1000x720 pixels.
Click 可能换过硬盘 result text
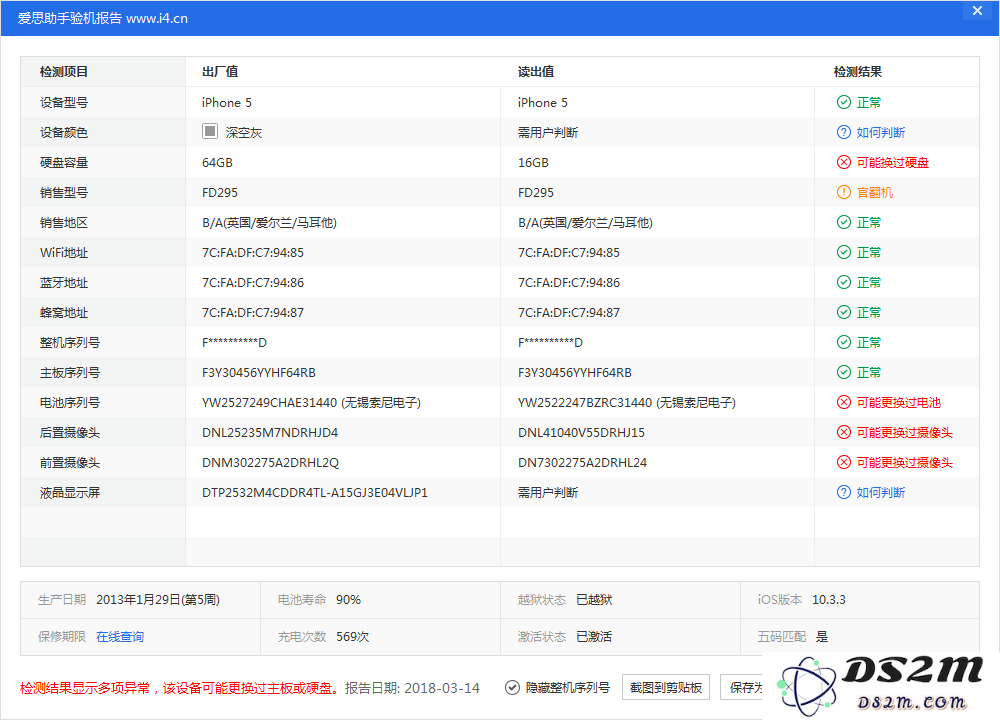[x=893, y=163]
